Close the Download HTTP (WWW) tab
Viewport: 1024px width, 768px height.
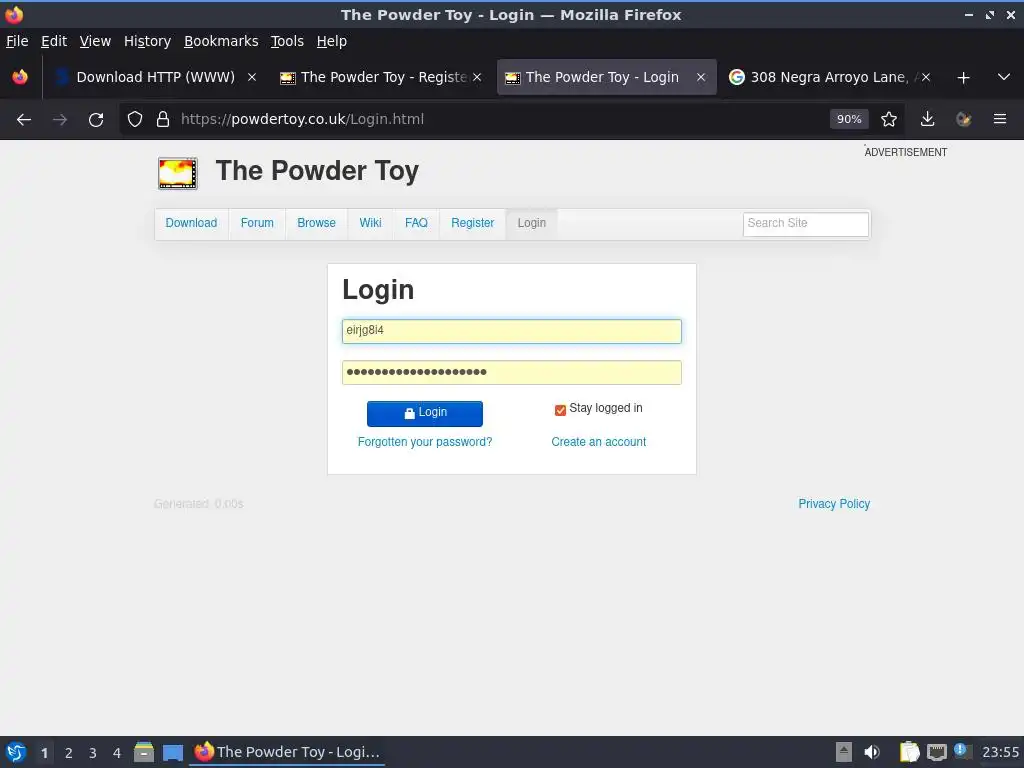point(251,77)
